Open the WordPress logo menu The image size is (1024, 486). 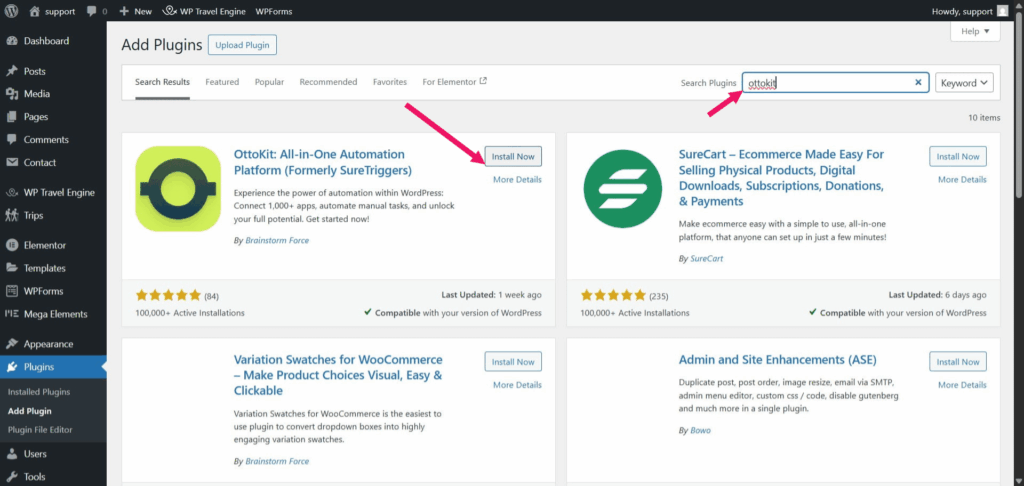[x=11, y=11]
